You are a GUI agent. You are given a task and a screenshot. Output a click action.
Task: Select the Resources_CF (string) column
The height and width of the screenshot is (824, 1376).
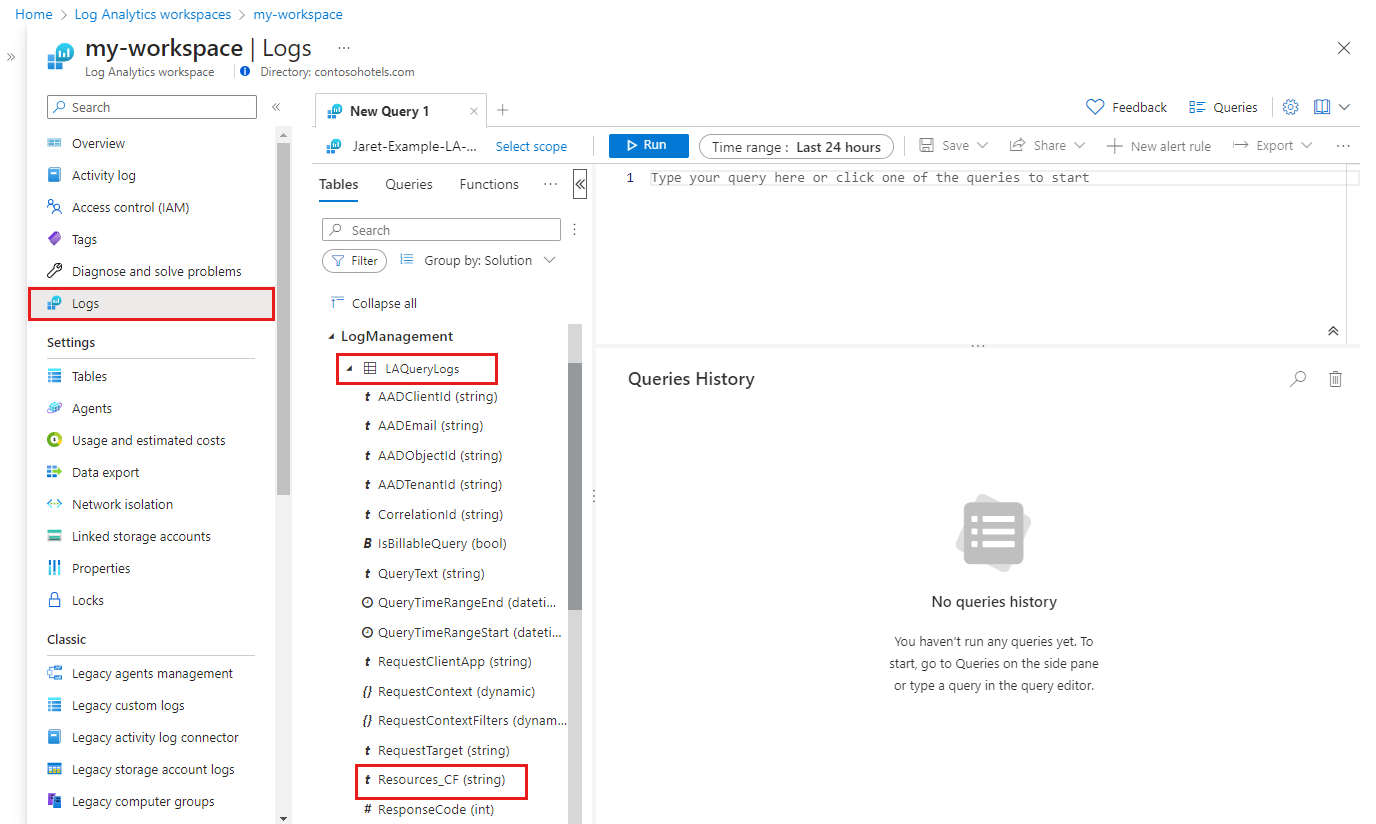[441, 780]
